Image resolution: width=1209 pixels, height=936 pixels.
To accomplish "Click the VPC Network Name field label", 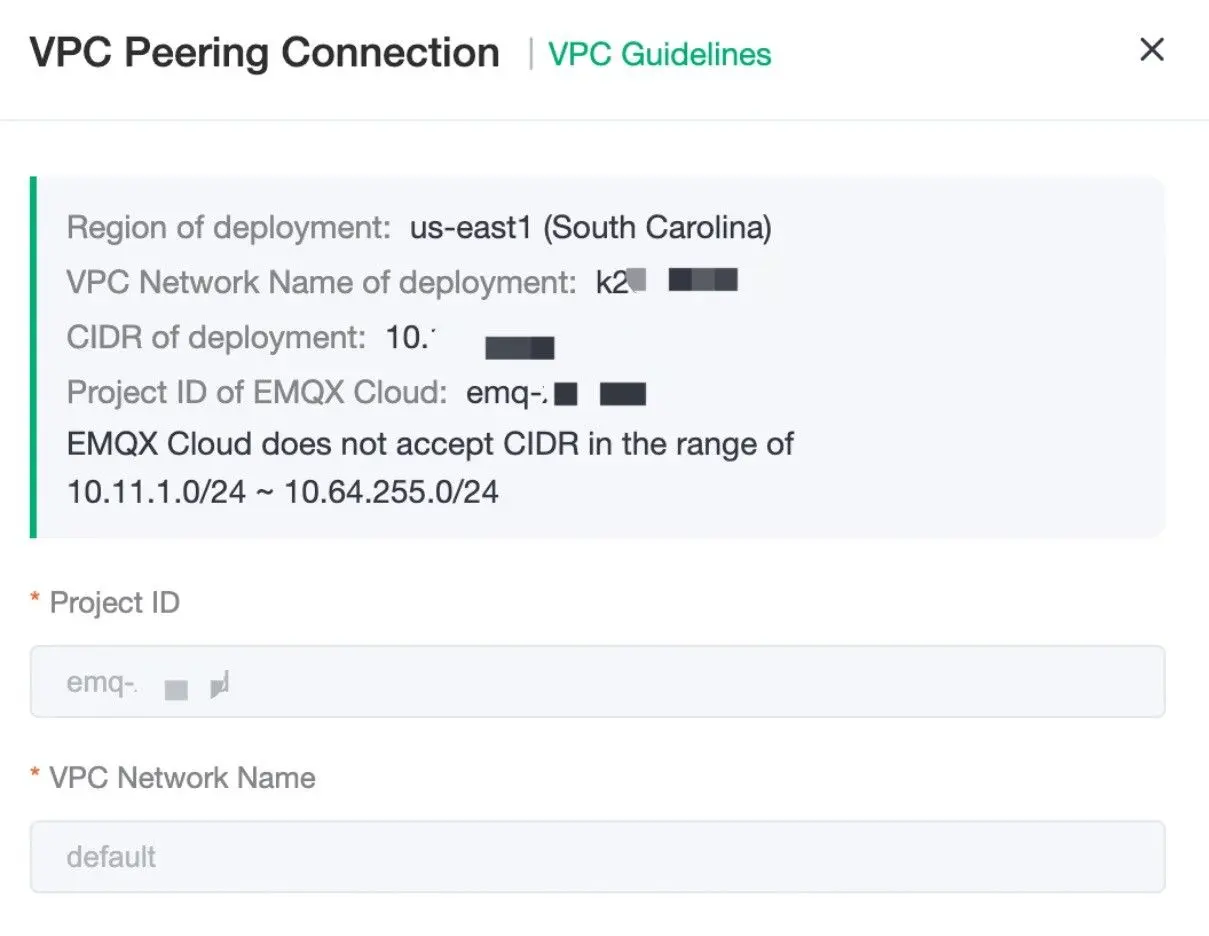I will pos(182,778).
